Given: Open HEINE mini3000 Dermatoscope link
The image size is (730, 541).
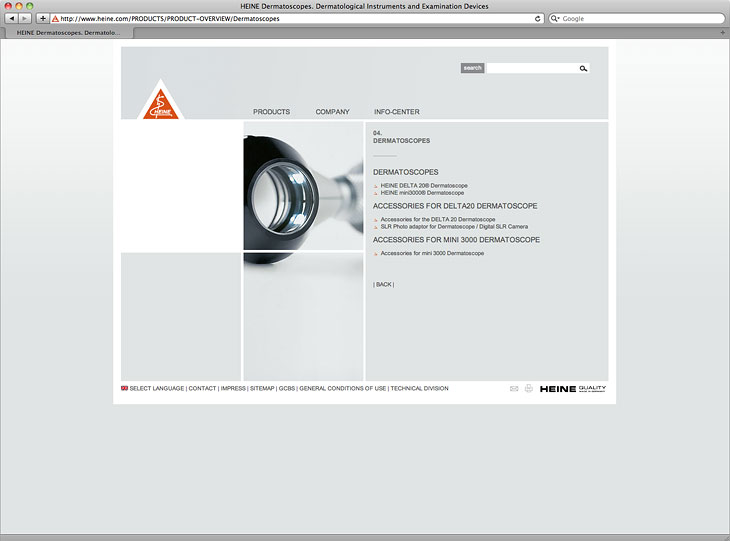Looking at the screenshot, I should point(422,193).
